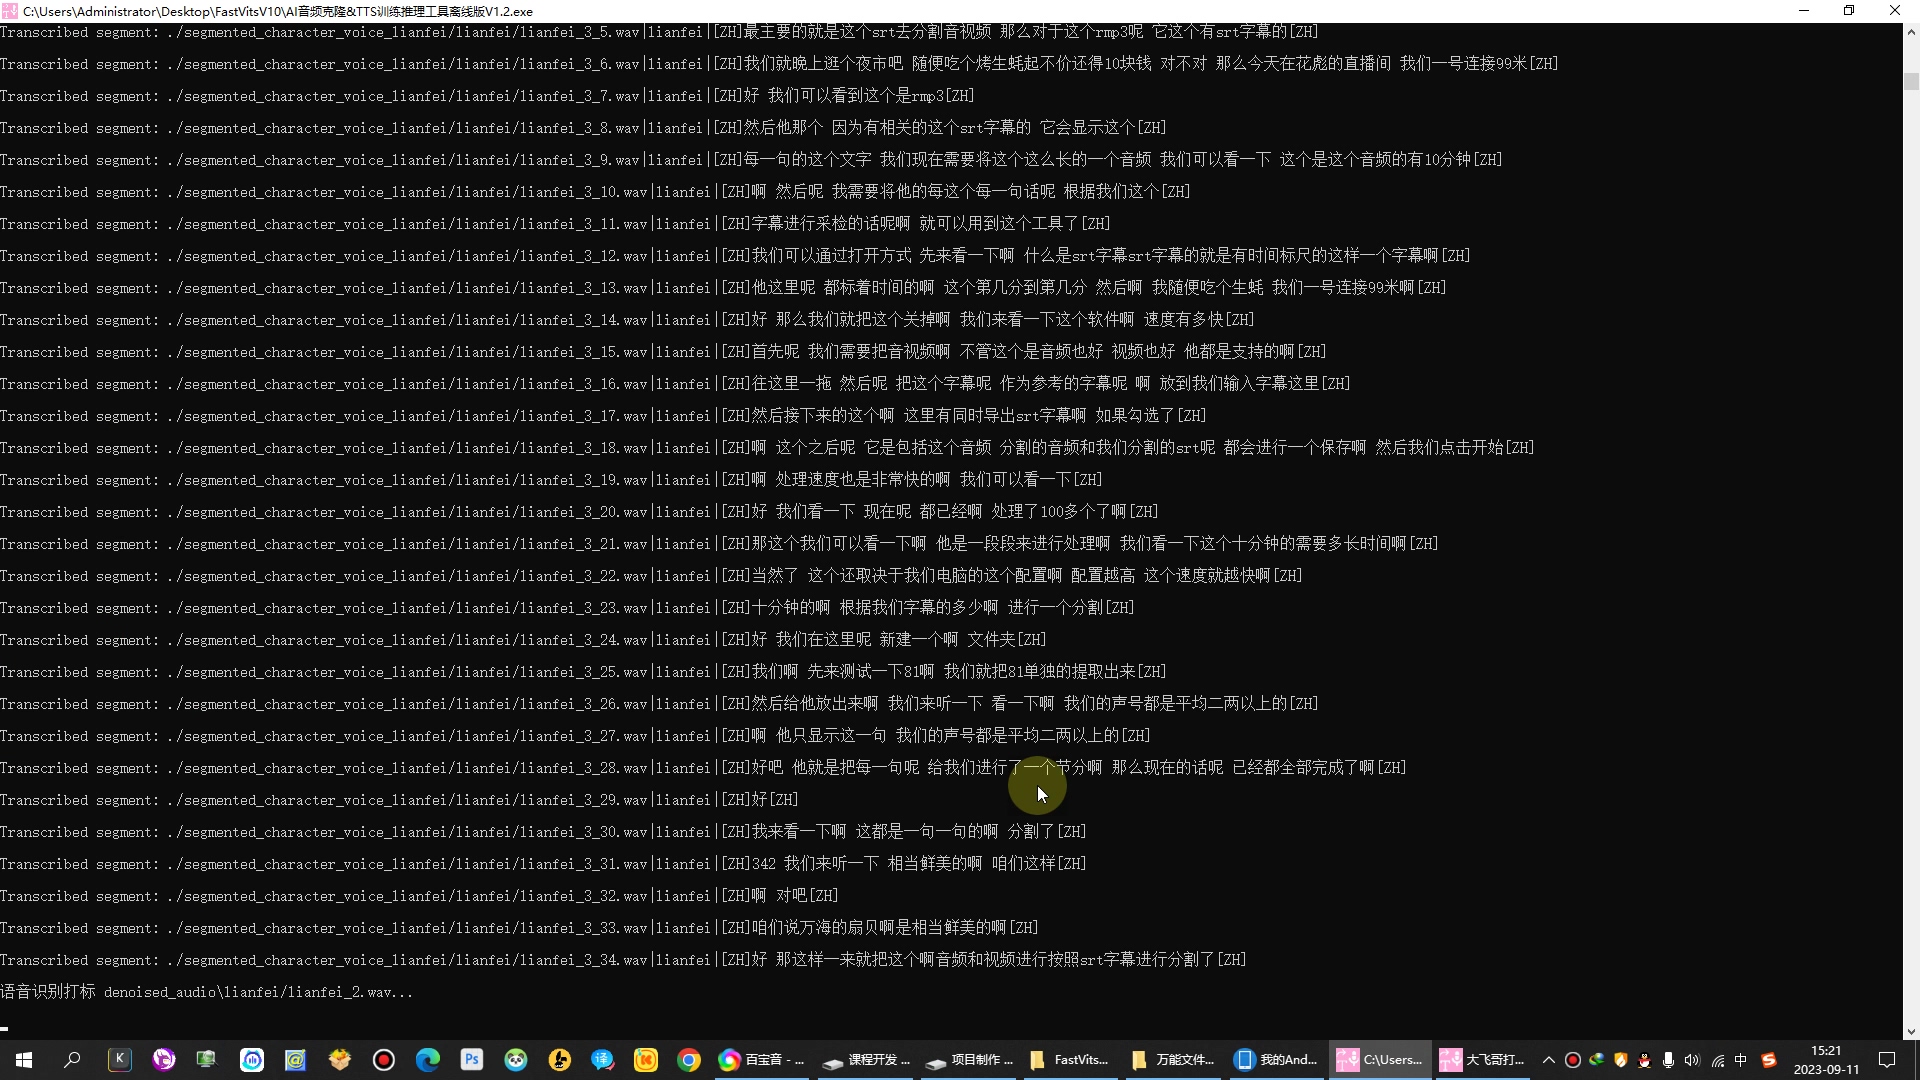
Task: Open Google Chrome from the taskbar
Action: pyautogui.click(x=689, y=1060)
